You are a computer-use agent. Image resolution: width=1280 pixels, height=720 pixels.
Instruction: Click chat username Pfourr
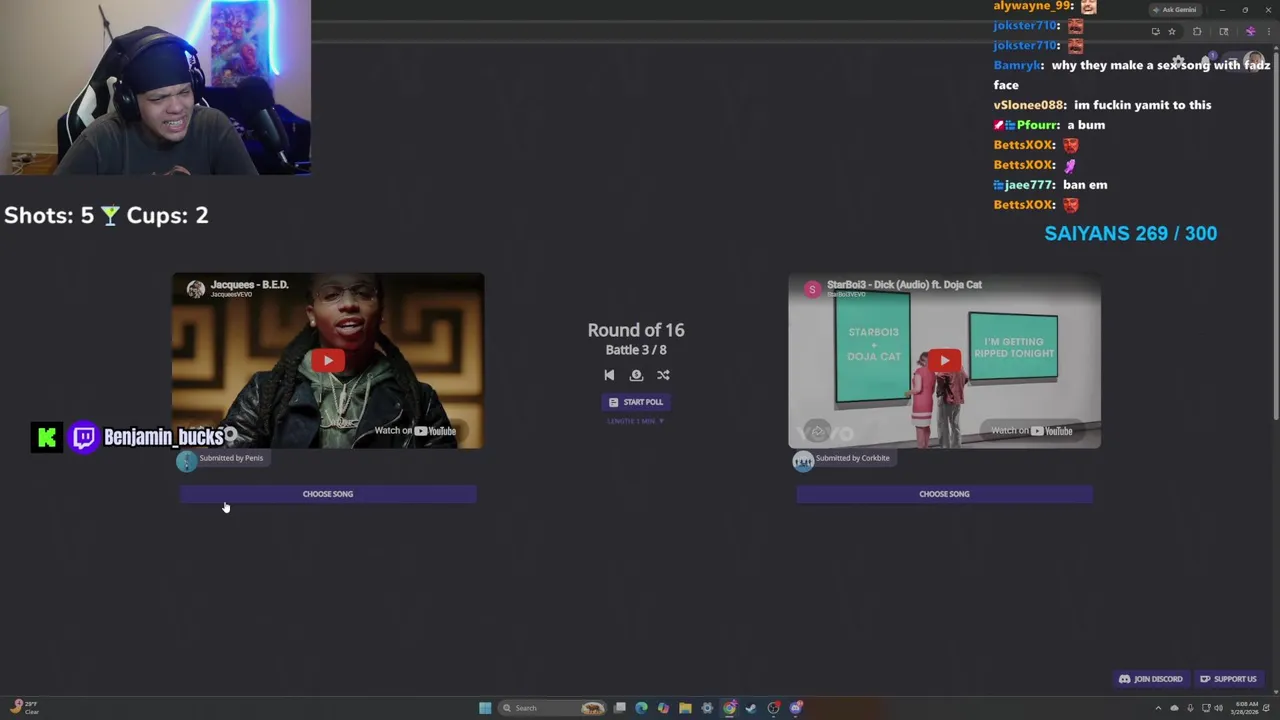click(1038, 125)
